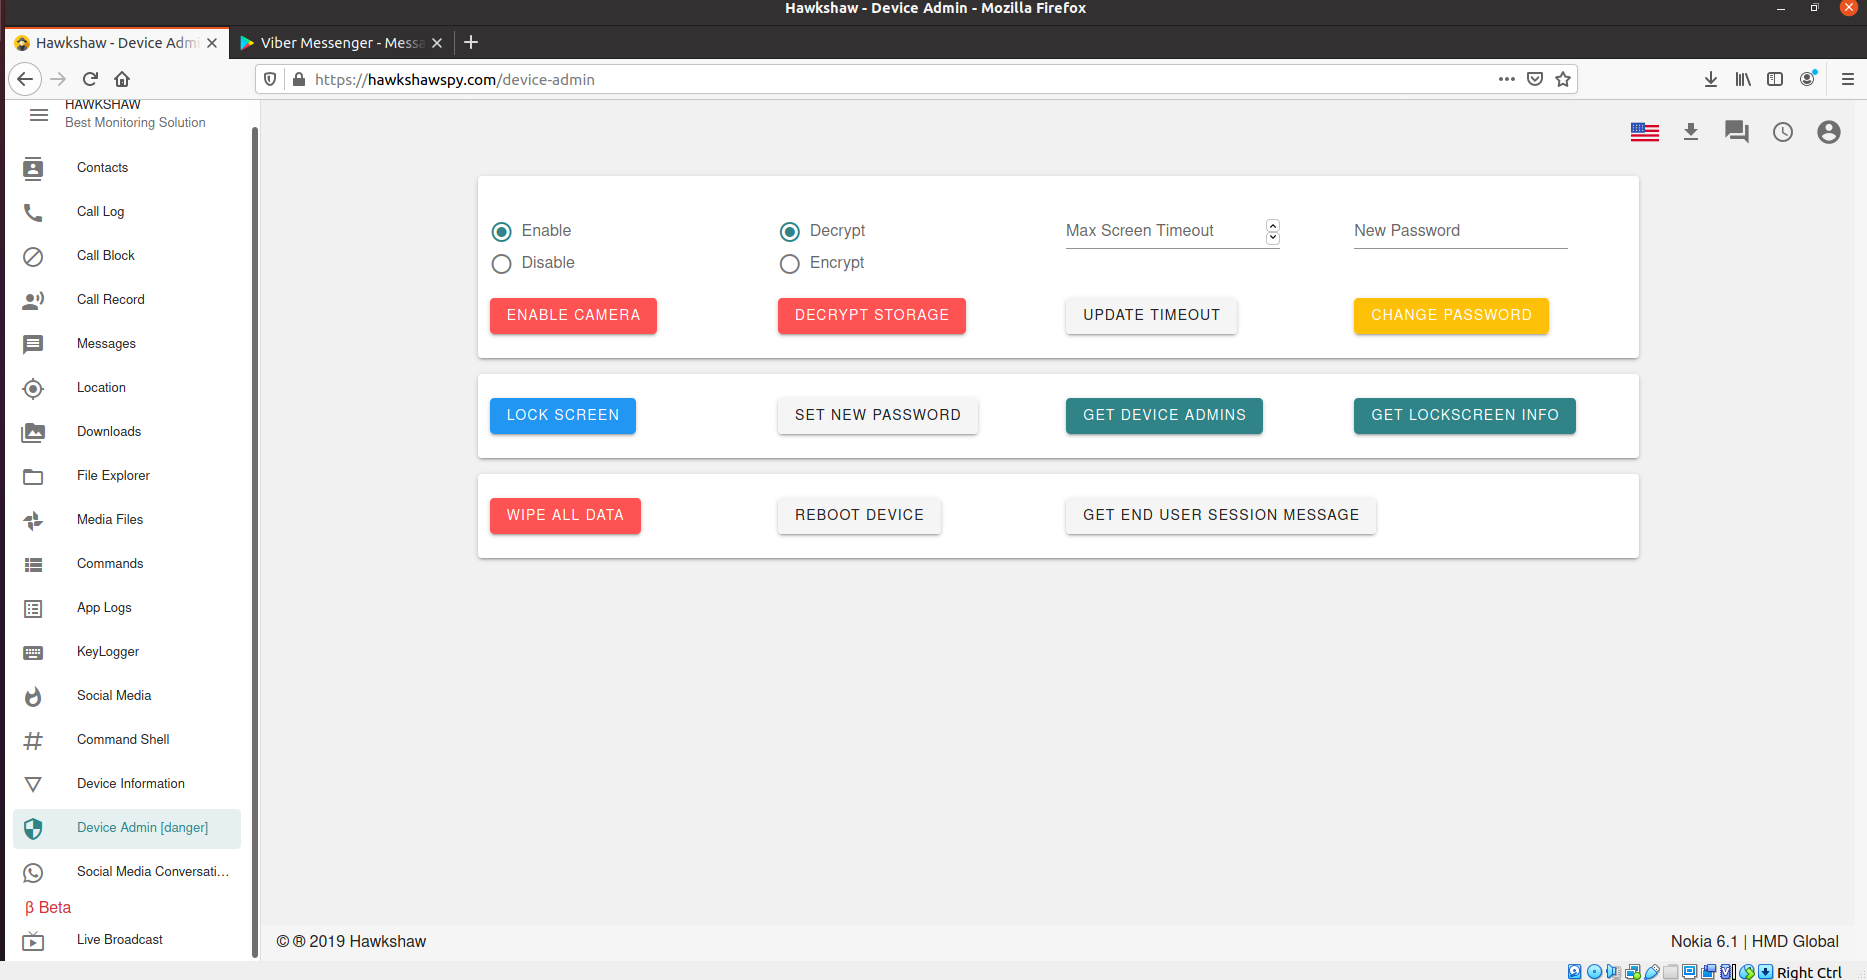The width and height of the screenshot is (1867, 980).
Task: Focus the New Password field
Action: 1460,231
